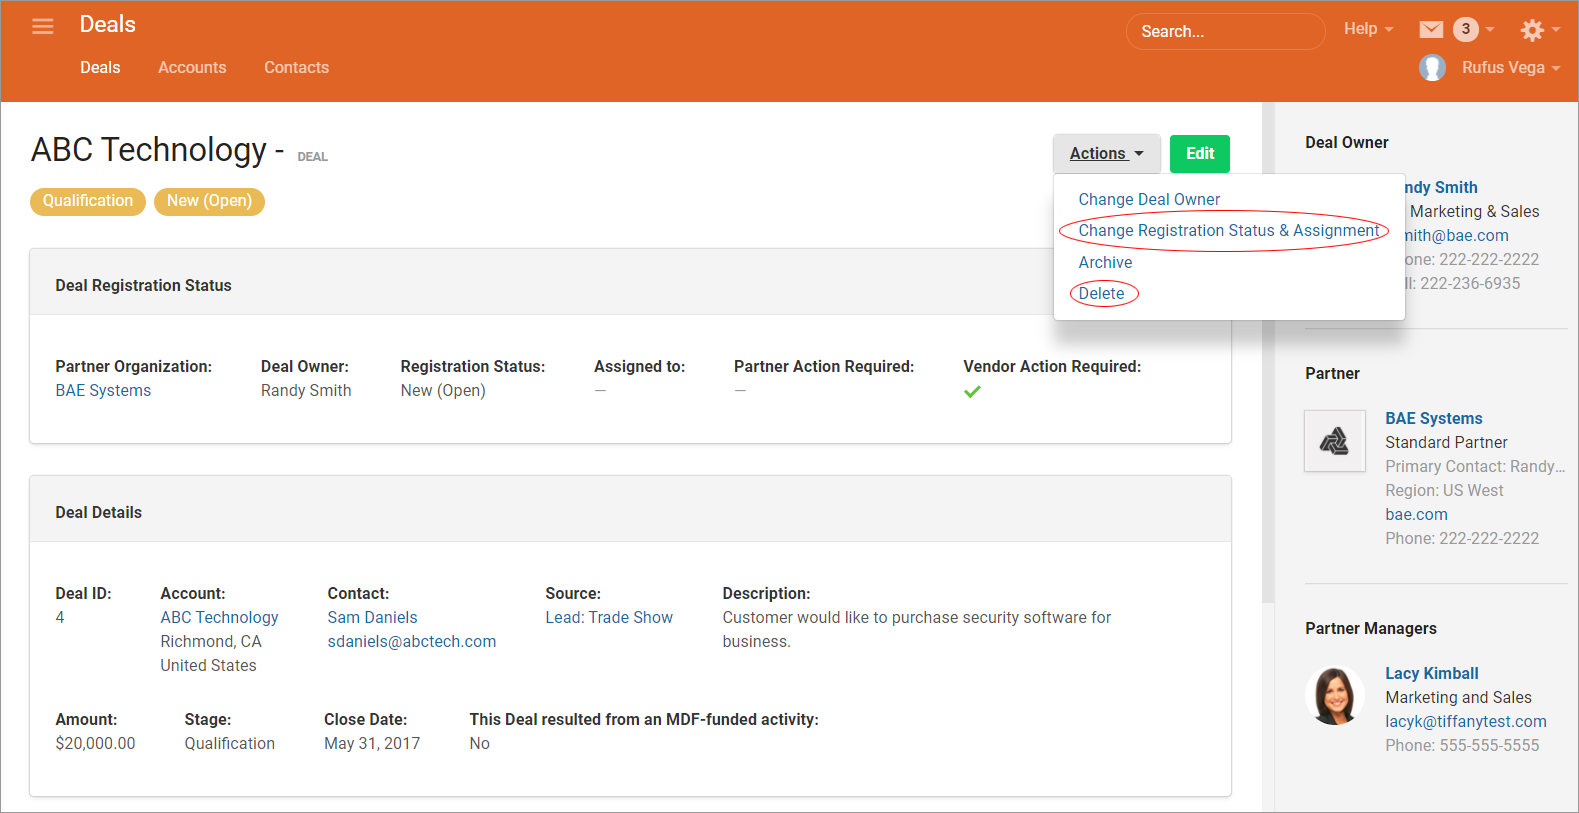Click the Stage value Qualification in details
The image size is (1579, 813).
tap(229, 744)
